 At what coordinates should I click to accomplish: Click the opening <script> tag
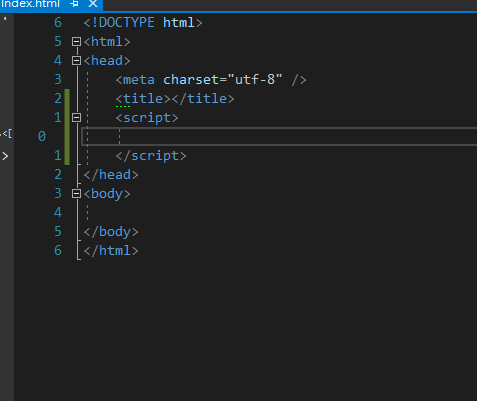tap(147, 118)
